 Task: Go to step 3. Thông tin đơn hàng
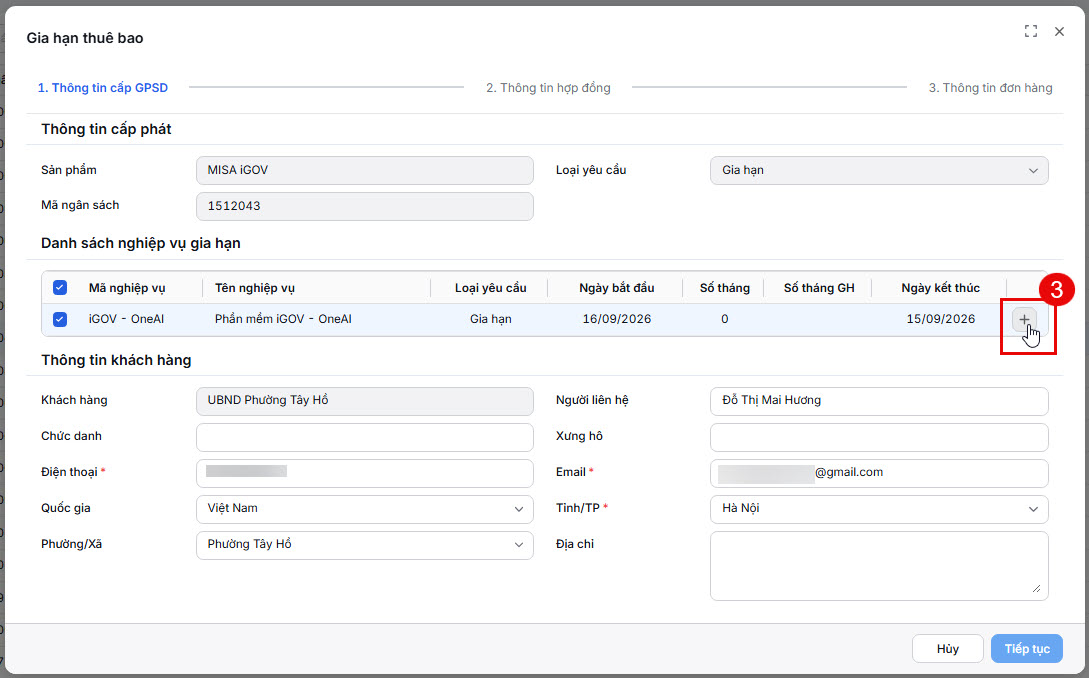click(x=990, y=88)
